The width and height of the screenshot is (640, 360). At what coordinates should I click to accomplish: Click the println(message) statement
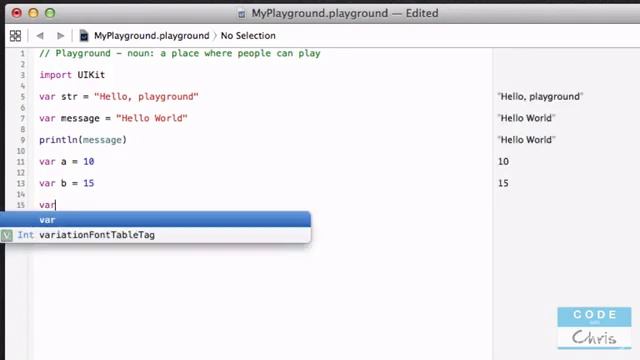[83, 140]
